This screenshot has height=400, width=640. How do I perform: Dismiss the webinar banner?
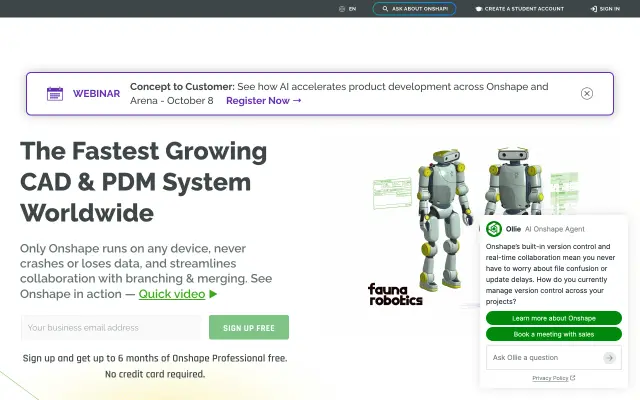(x=587, y=93)
